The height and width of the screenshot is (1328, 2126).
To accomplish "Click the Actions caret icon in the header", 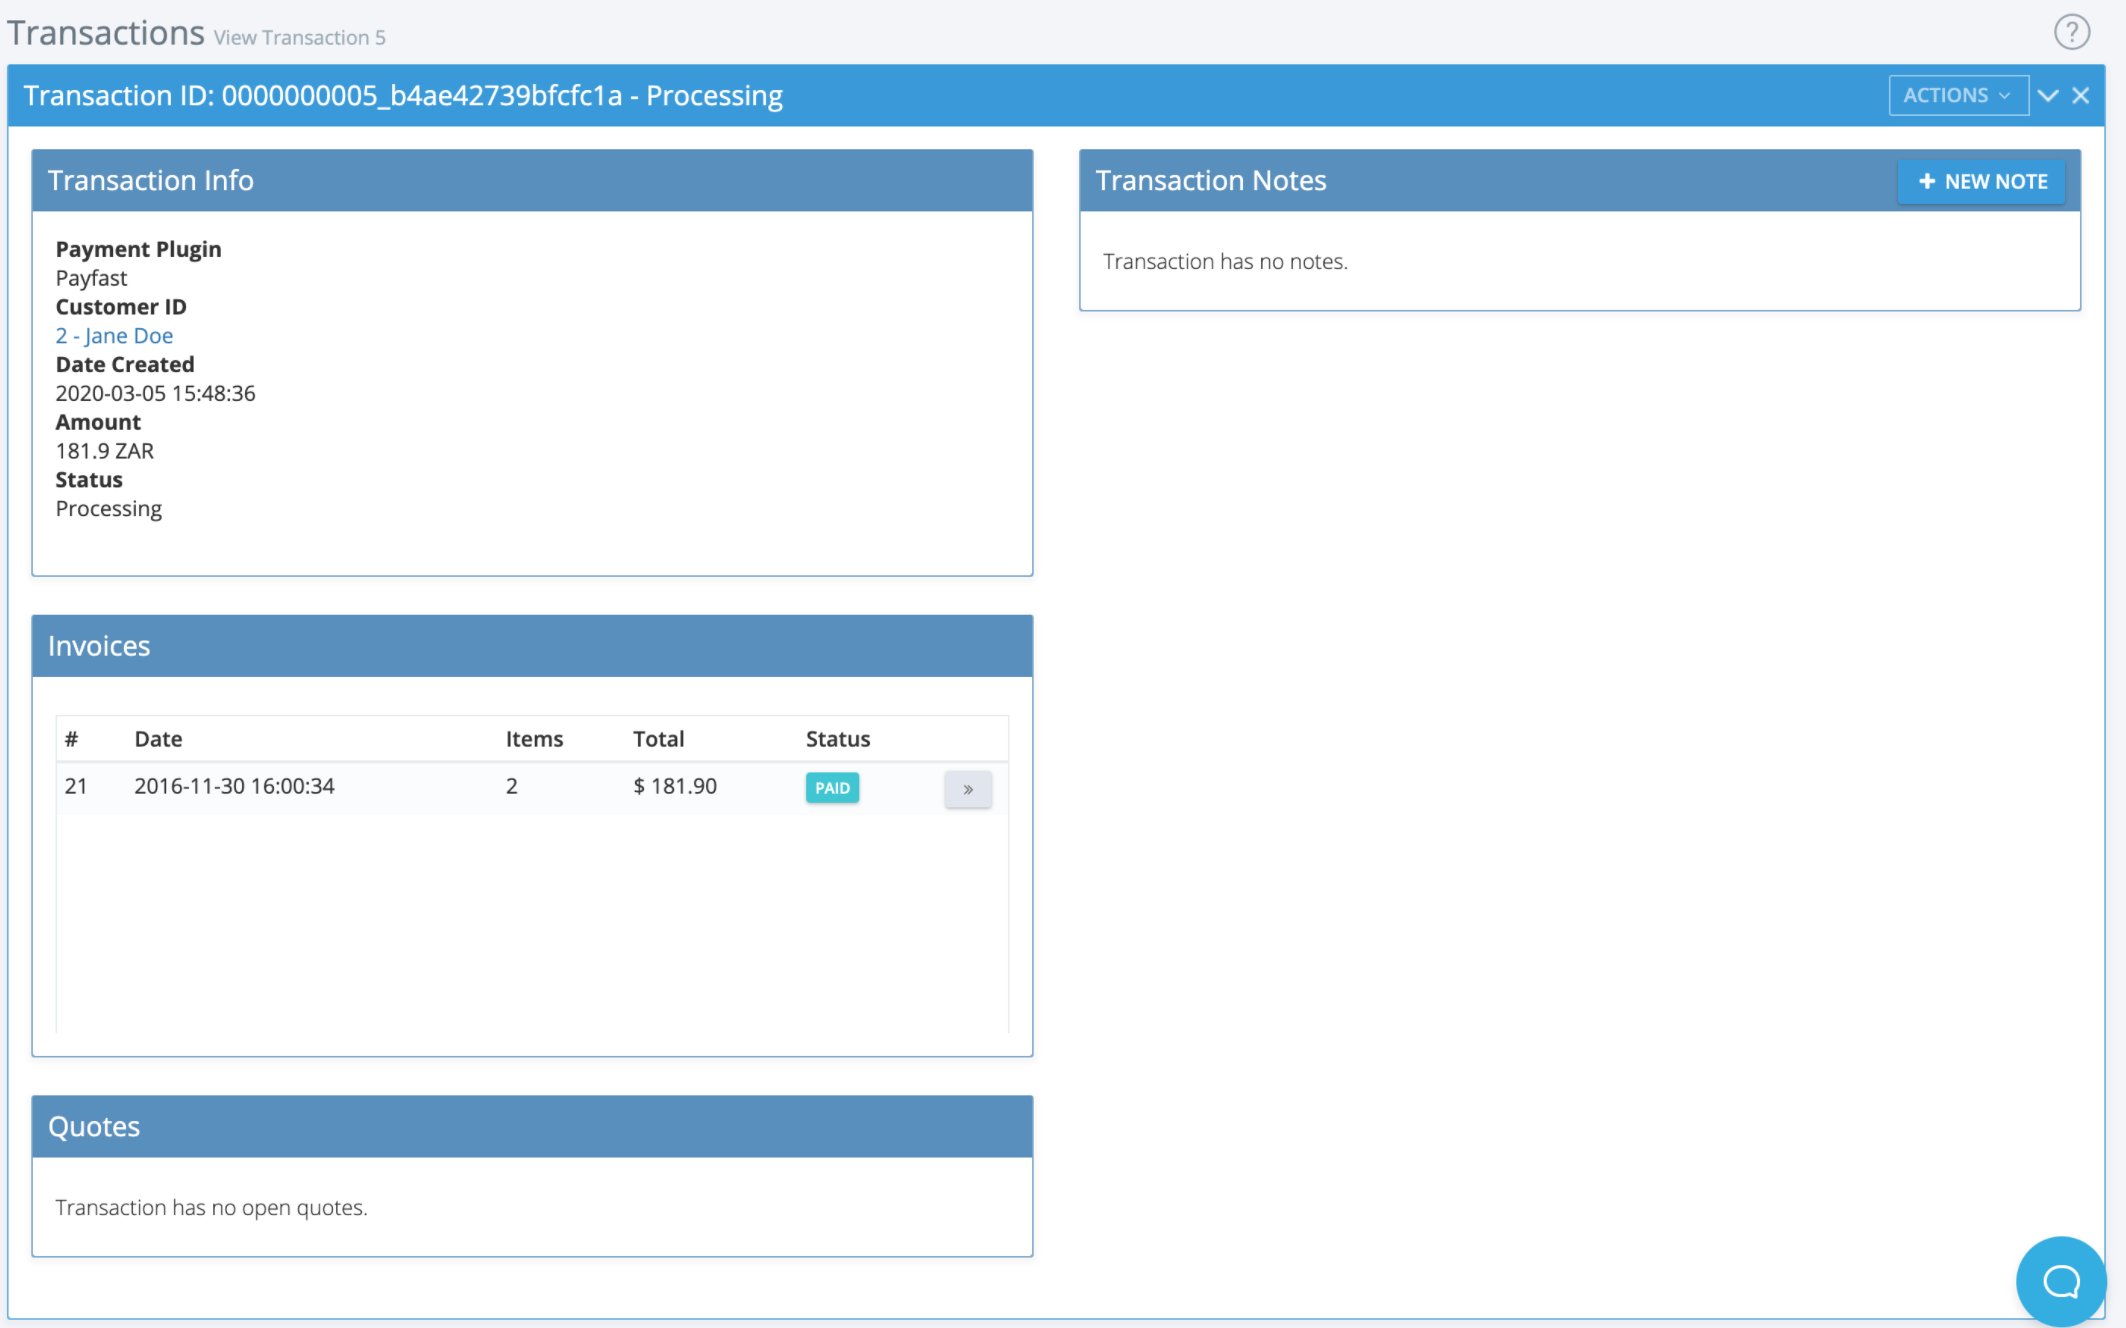I will 2004,95.
